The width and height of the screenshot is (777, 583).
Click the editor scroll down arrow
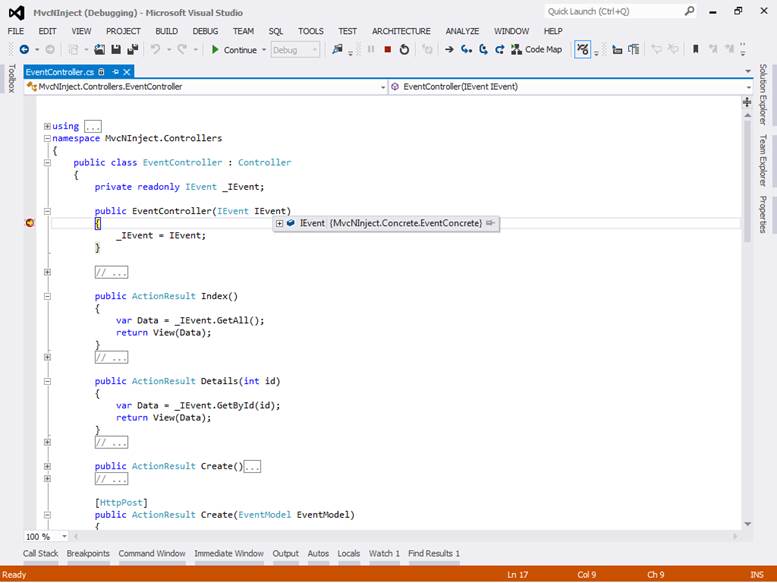pos(748,524)
